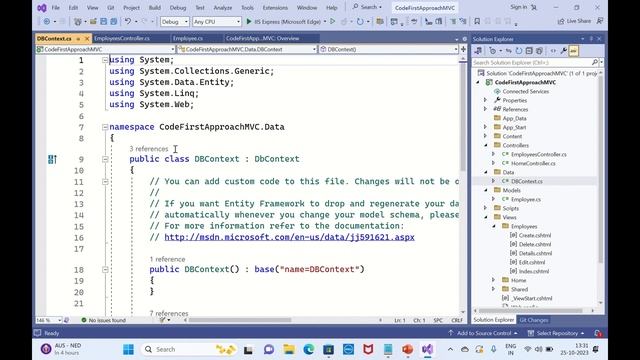Switch to Git Changes tab
Viewport: 640px width, 360px height.
tap(533, 320)
